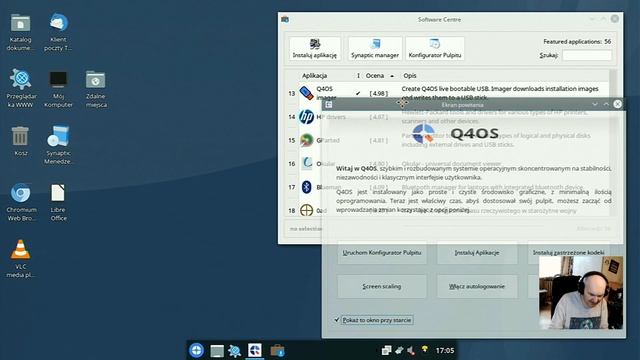The width and height of the screenshot is (640, 360).
Task: Open the yellow notification tray icon
Action: coord(425,349)
